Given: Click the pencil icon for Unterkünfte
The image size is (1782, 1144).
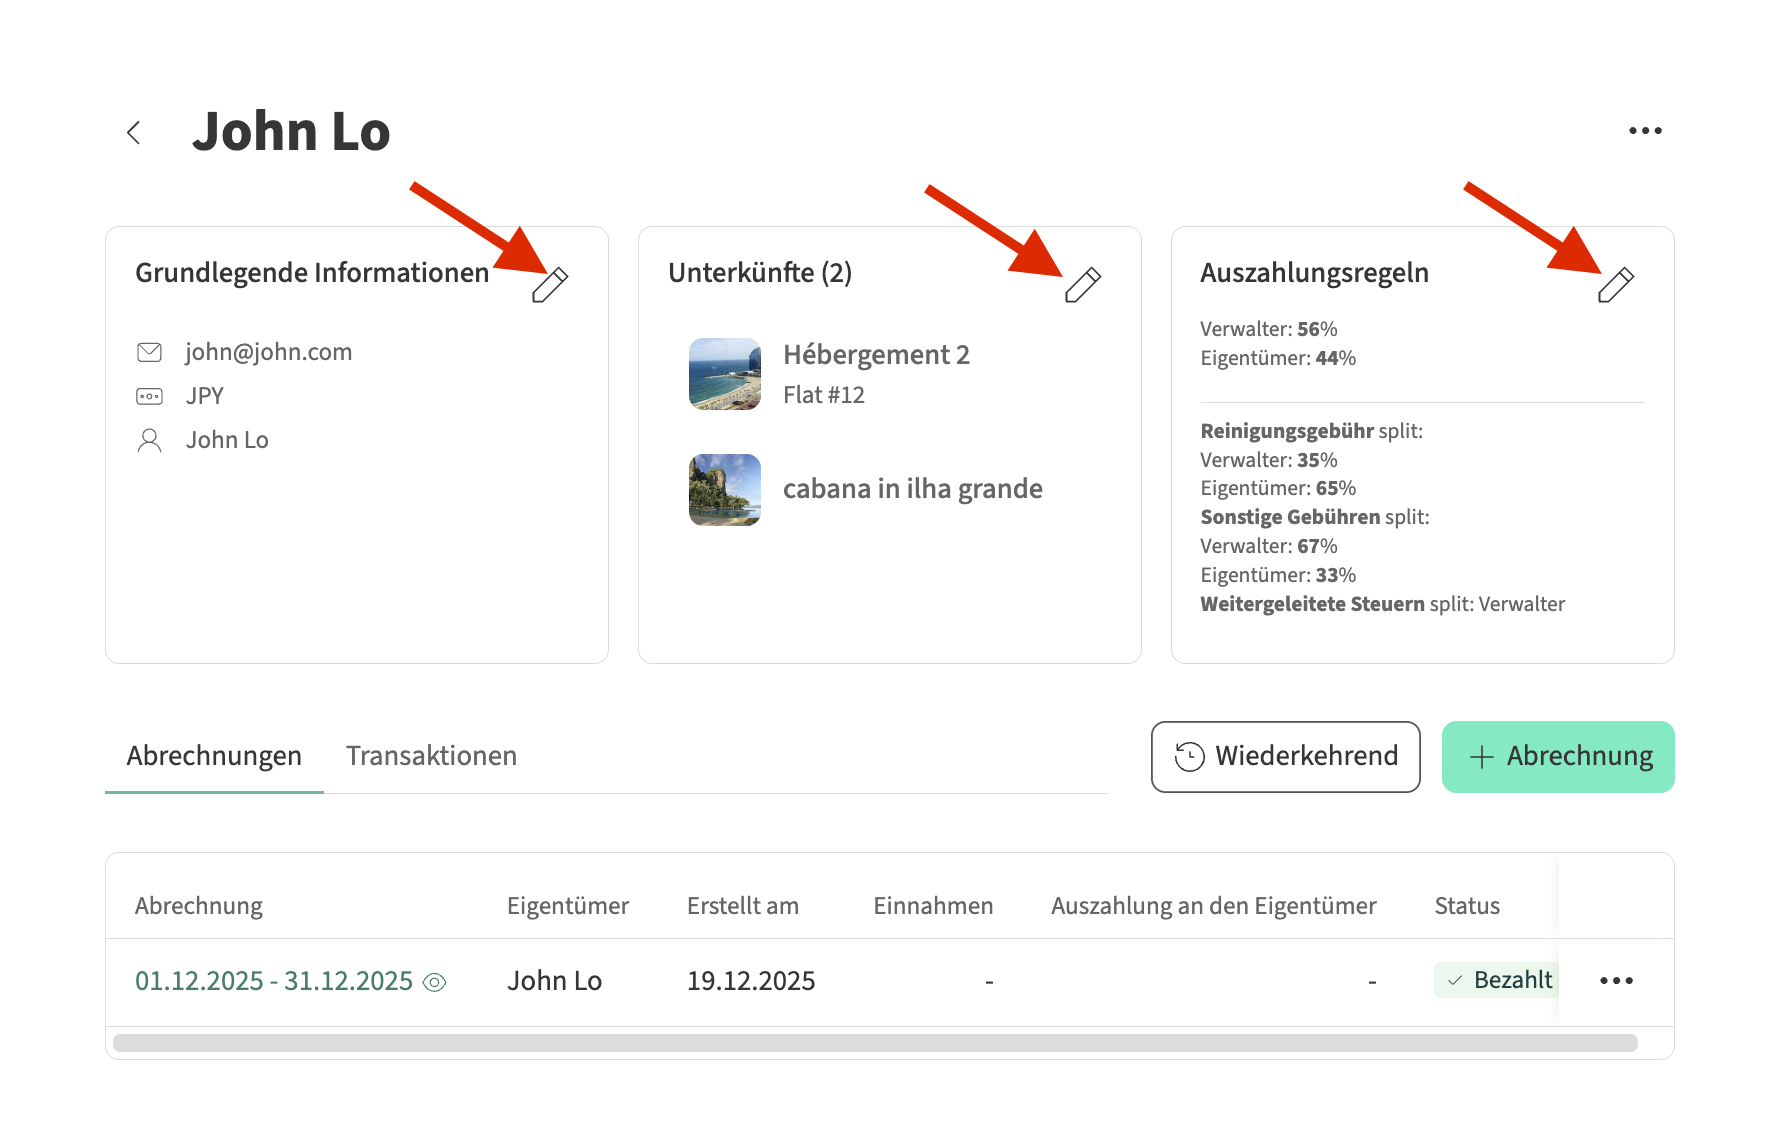Looking at the screenshot, I should point(1083,285).
